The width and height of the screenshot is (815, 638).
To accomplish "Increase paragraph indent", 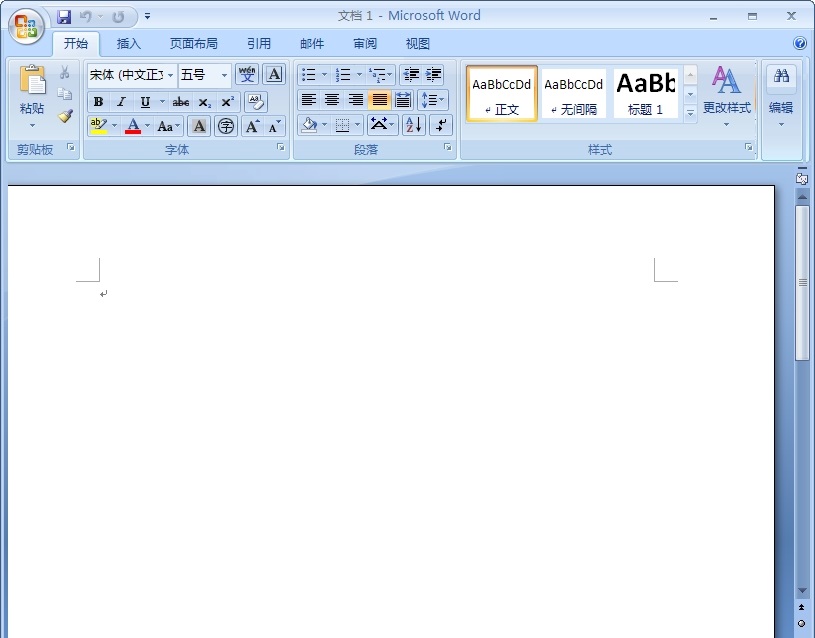I will 433,75.
